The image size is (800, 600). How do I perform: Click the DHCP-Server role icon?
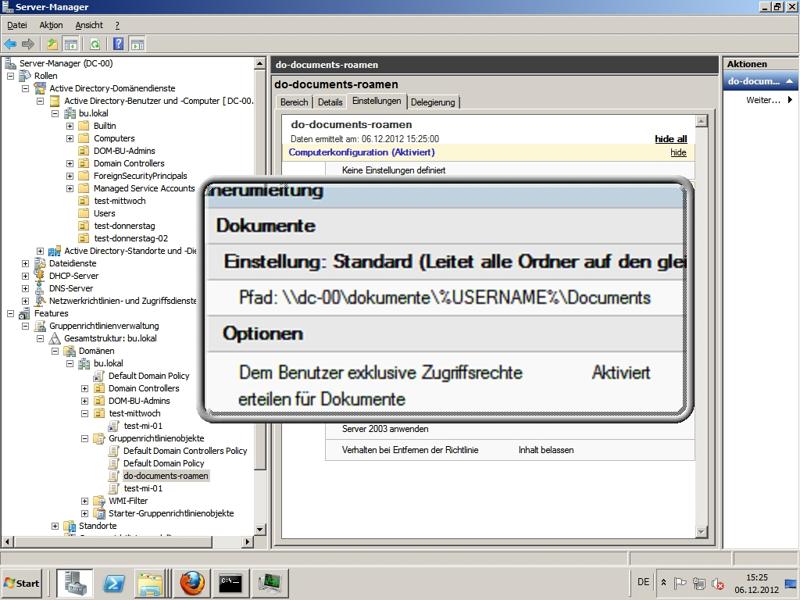pyautogui.click(x=40, y=276)
